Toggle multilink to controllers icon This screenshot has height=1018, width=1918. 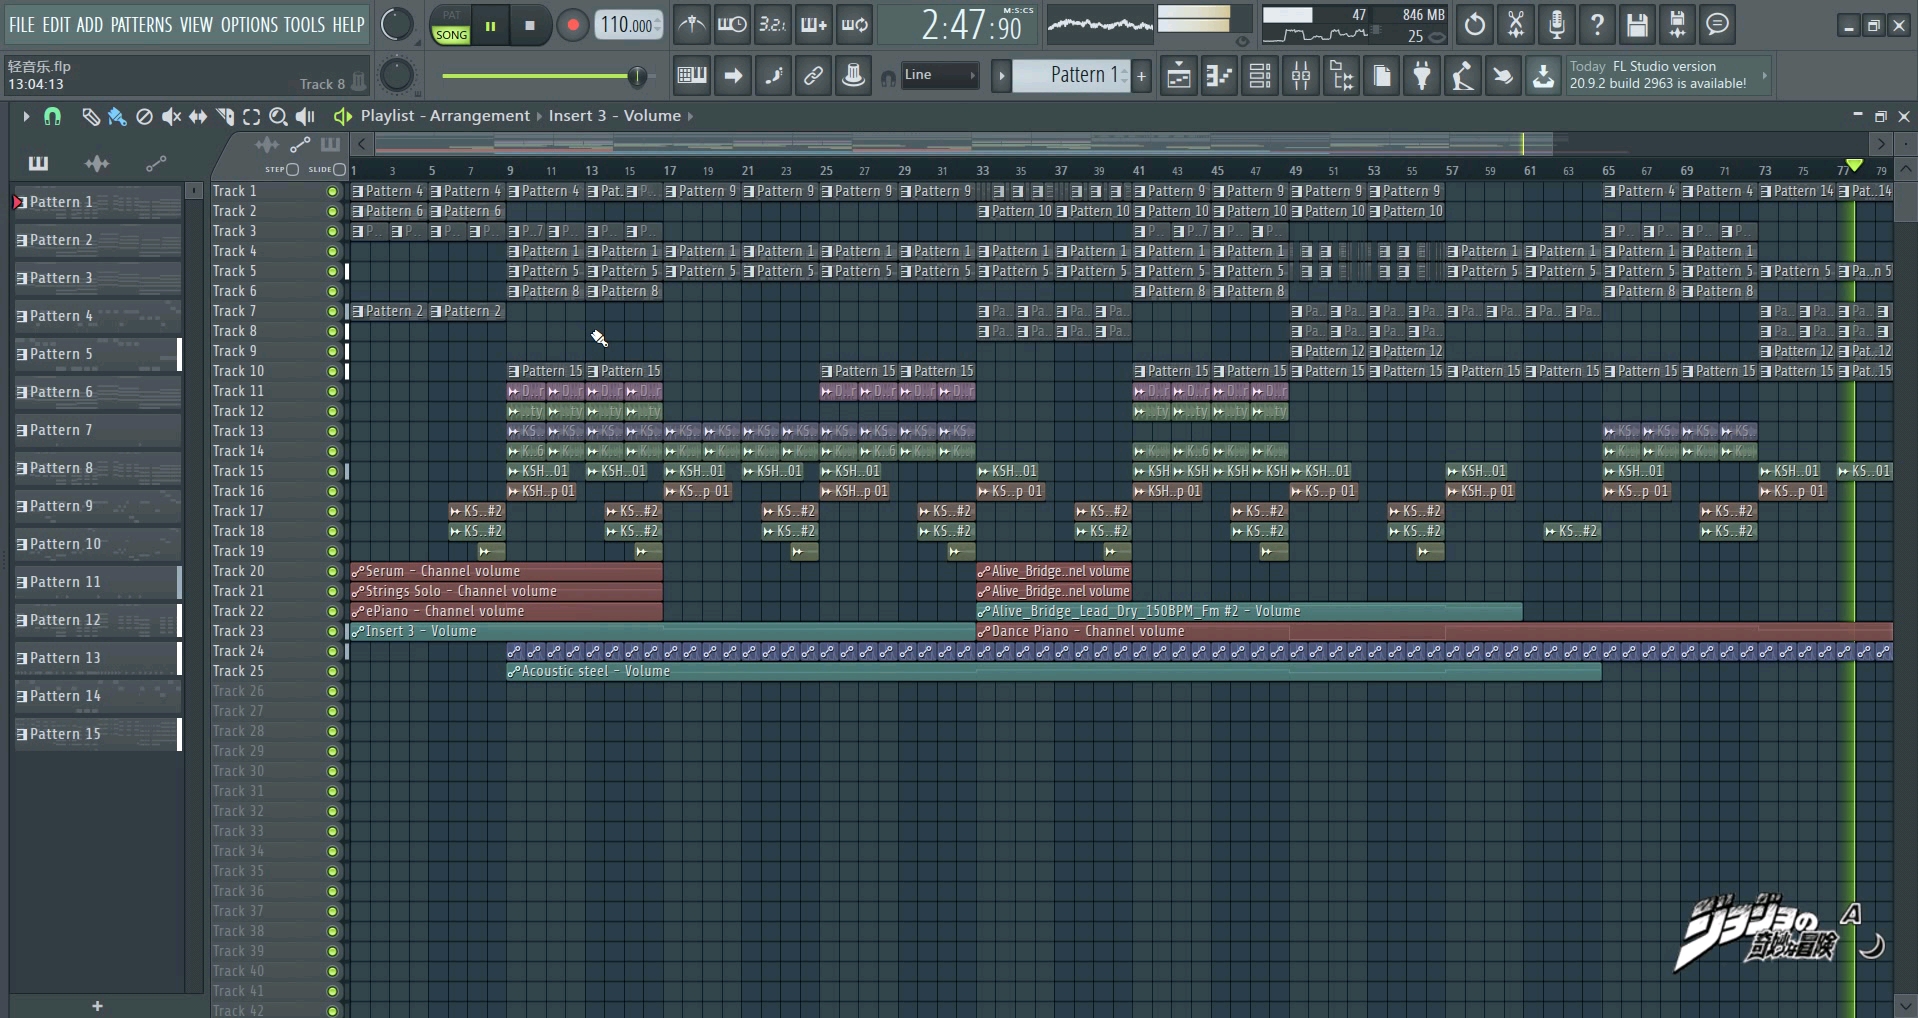[854, 75]
